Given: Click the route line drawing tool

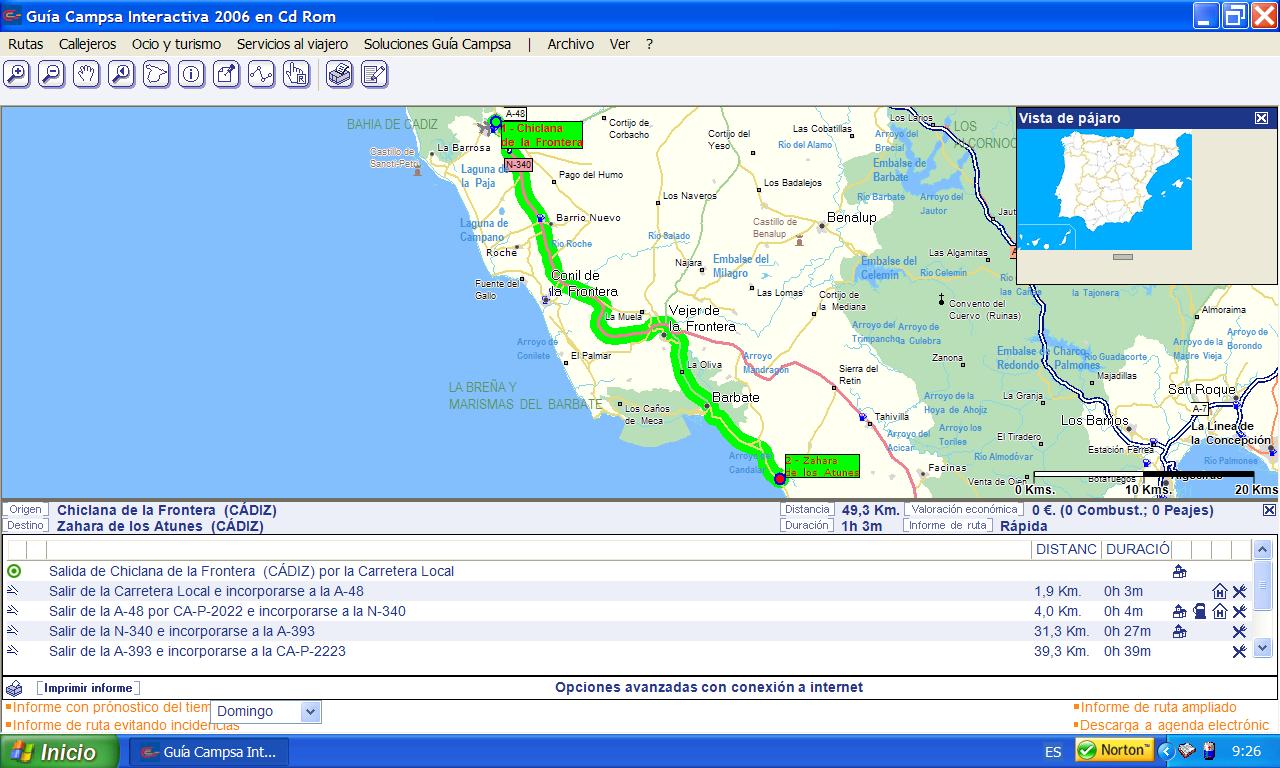Looking at the screenshot, I should click(261, 74).
